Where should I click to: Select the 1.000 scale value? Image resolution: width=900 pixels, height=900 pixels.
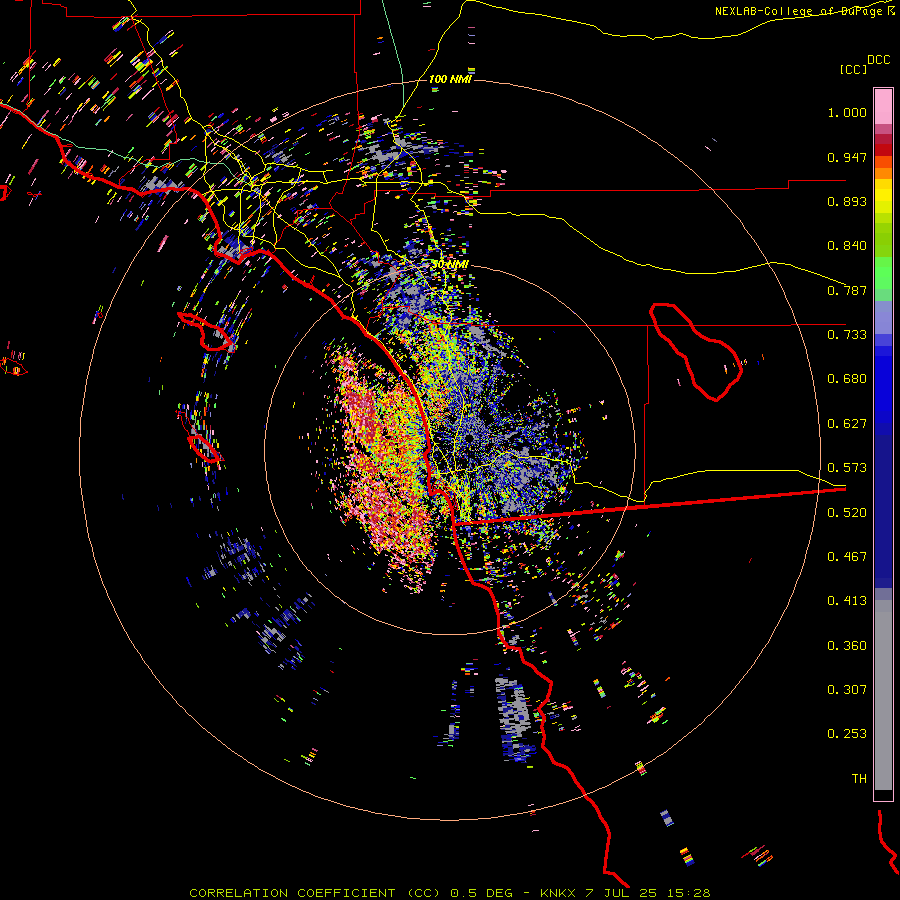tap(847, 112)
